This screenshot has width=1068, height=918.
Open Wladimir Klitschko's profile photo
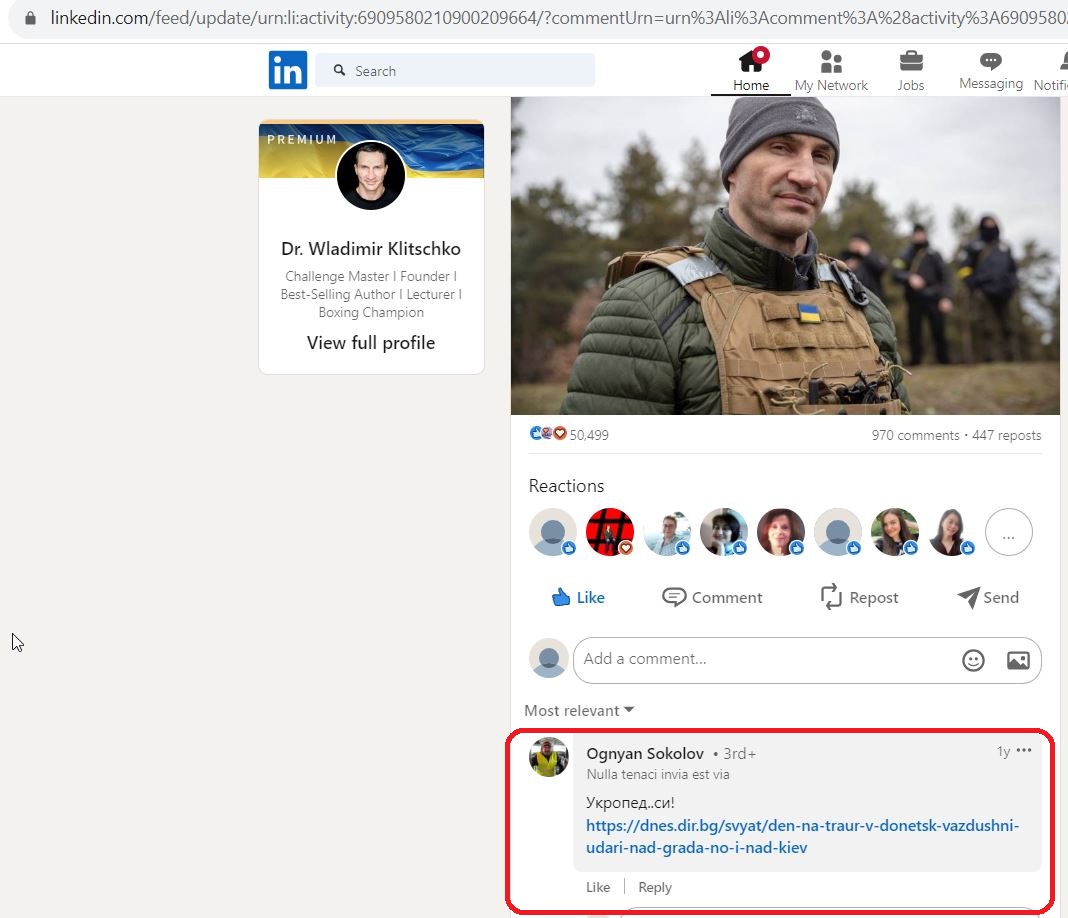click(x=371, y=175)
